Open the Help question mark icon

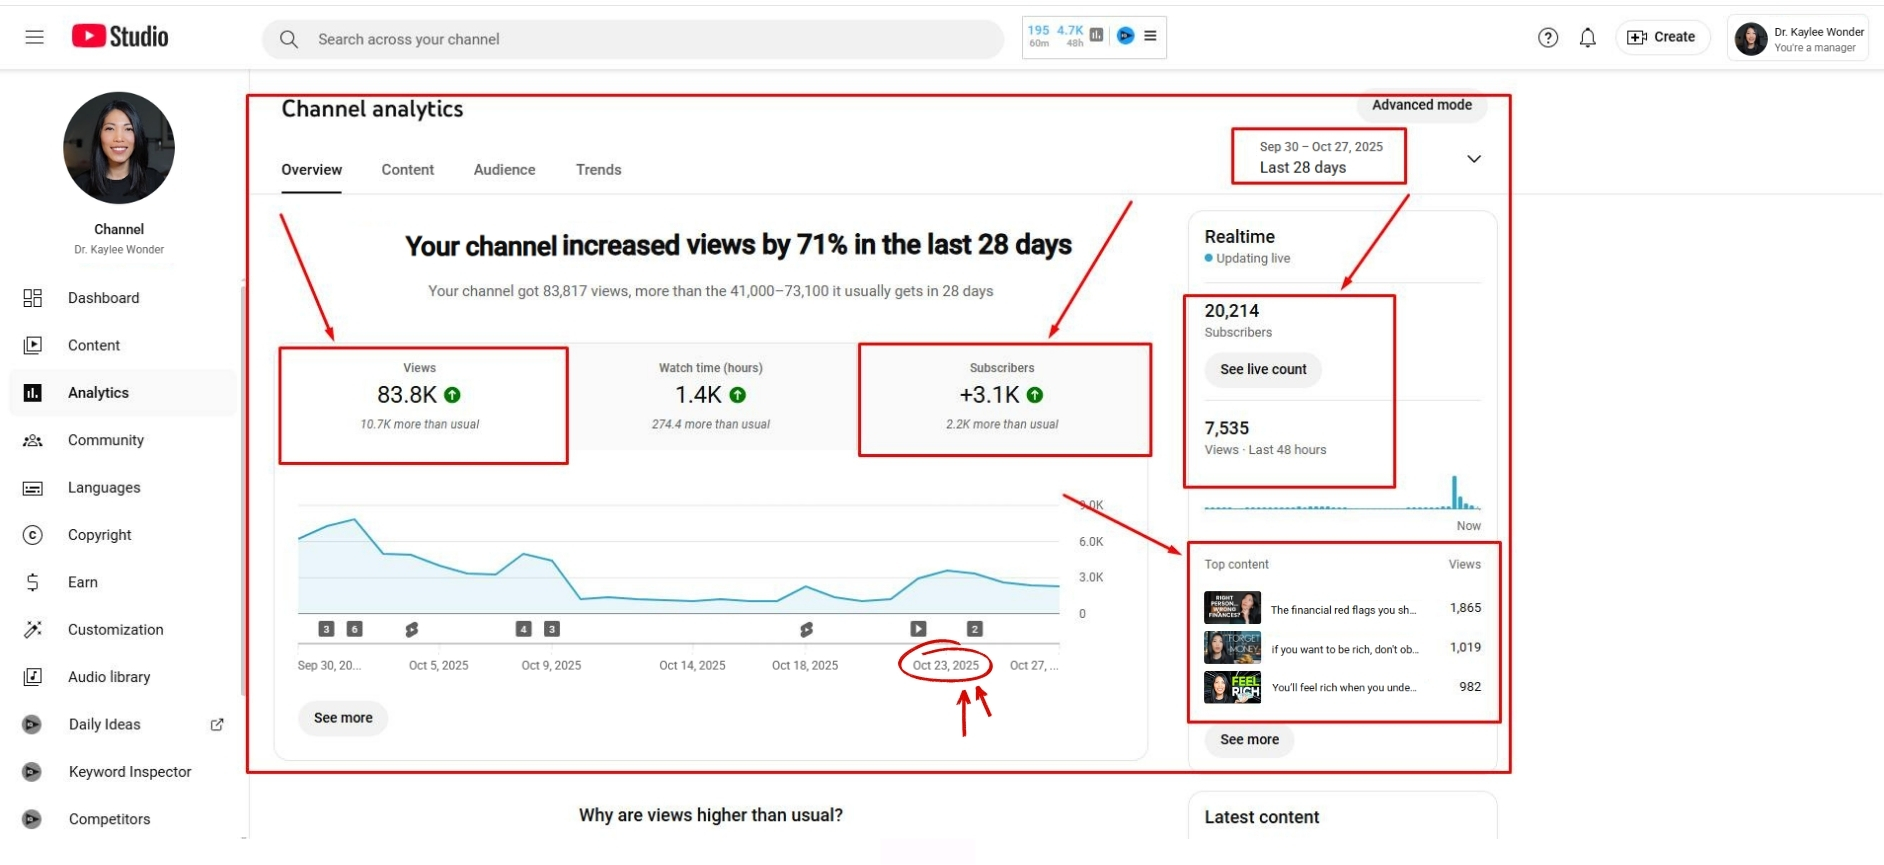click(x=1547, y=38)
